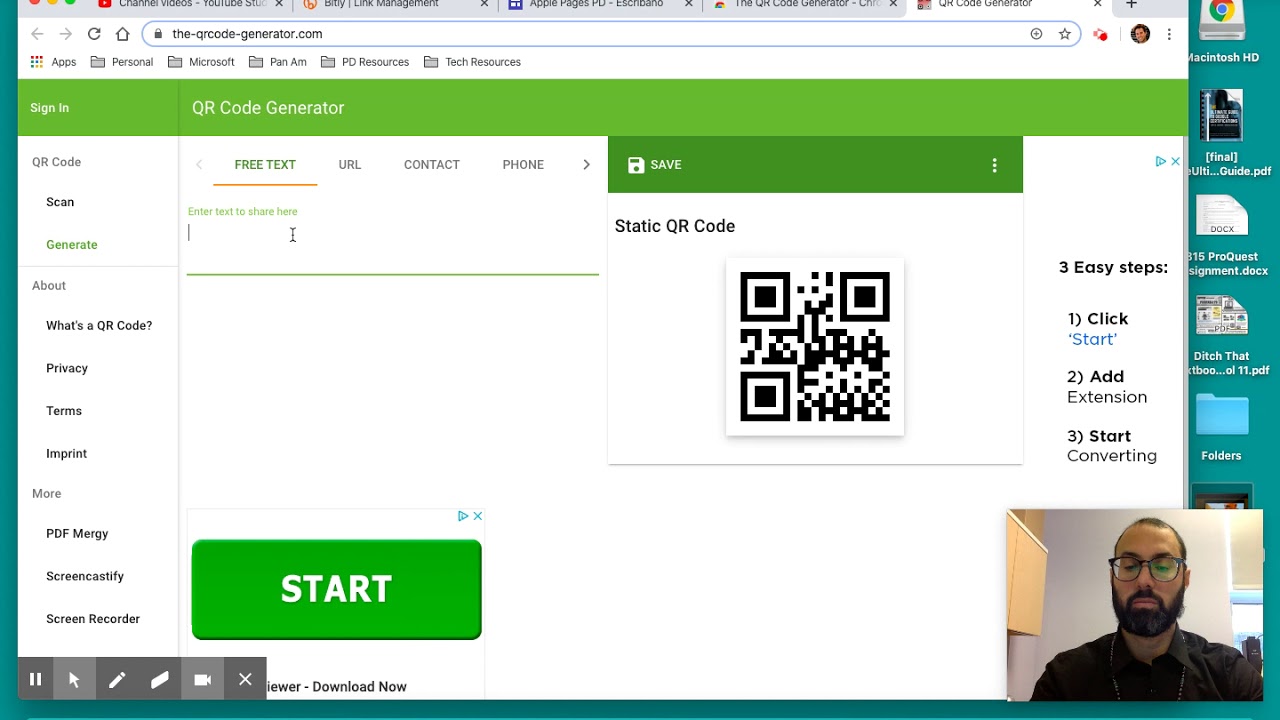Open the PD Resources bookmarks folder
Image resolution: width=1280 pixels, height=720 pixels.
tap(365, 62)
